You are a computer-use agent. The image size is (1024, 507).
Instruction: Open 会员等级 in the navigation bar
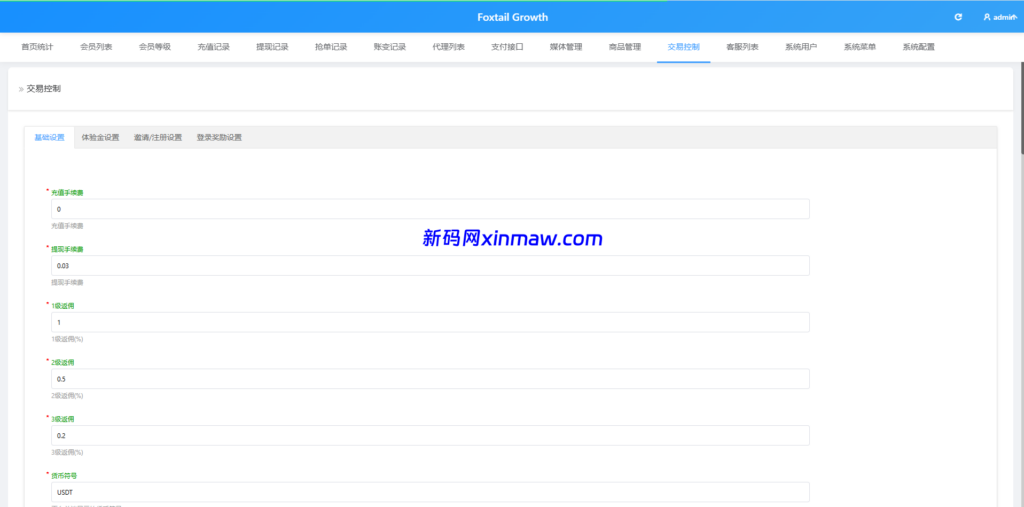155,47
